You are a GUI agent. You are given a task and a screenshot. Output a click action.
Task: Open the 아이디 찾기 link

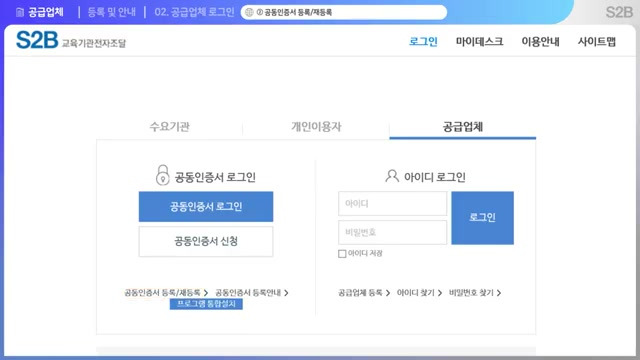click(419, 293)
